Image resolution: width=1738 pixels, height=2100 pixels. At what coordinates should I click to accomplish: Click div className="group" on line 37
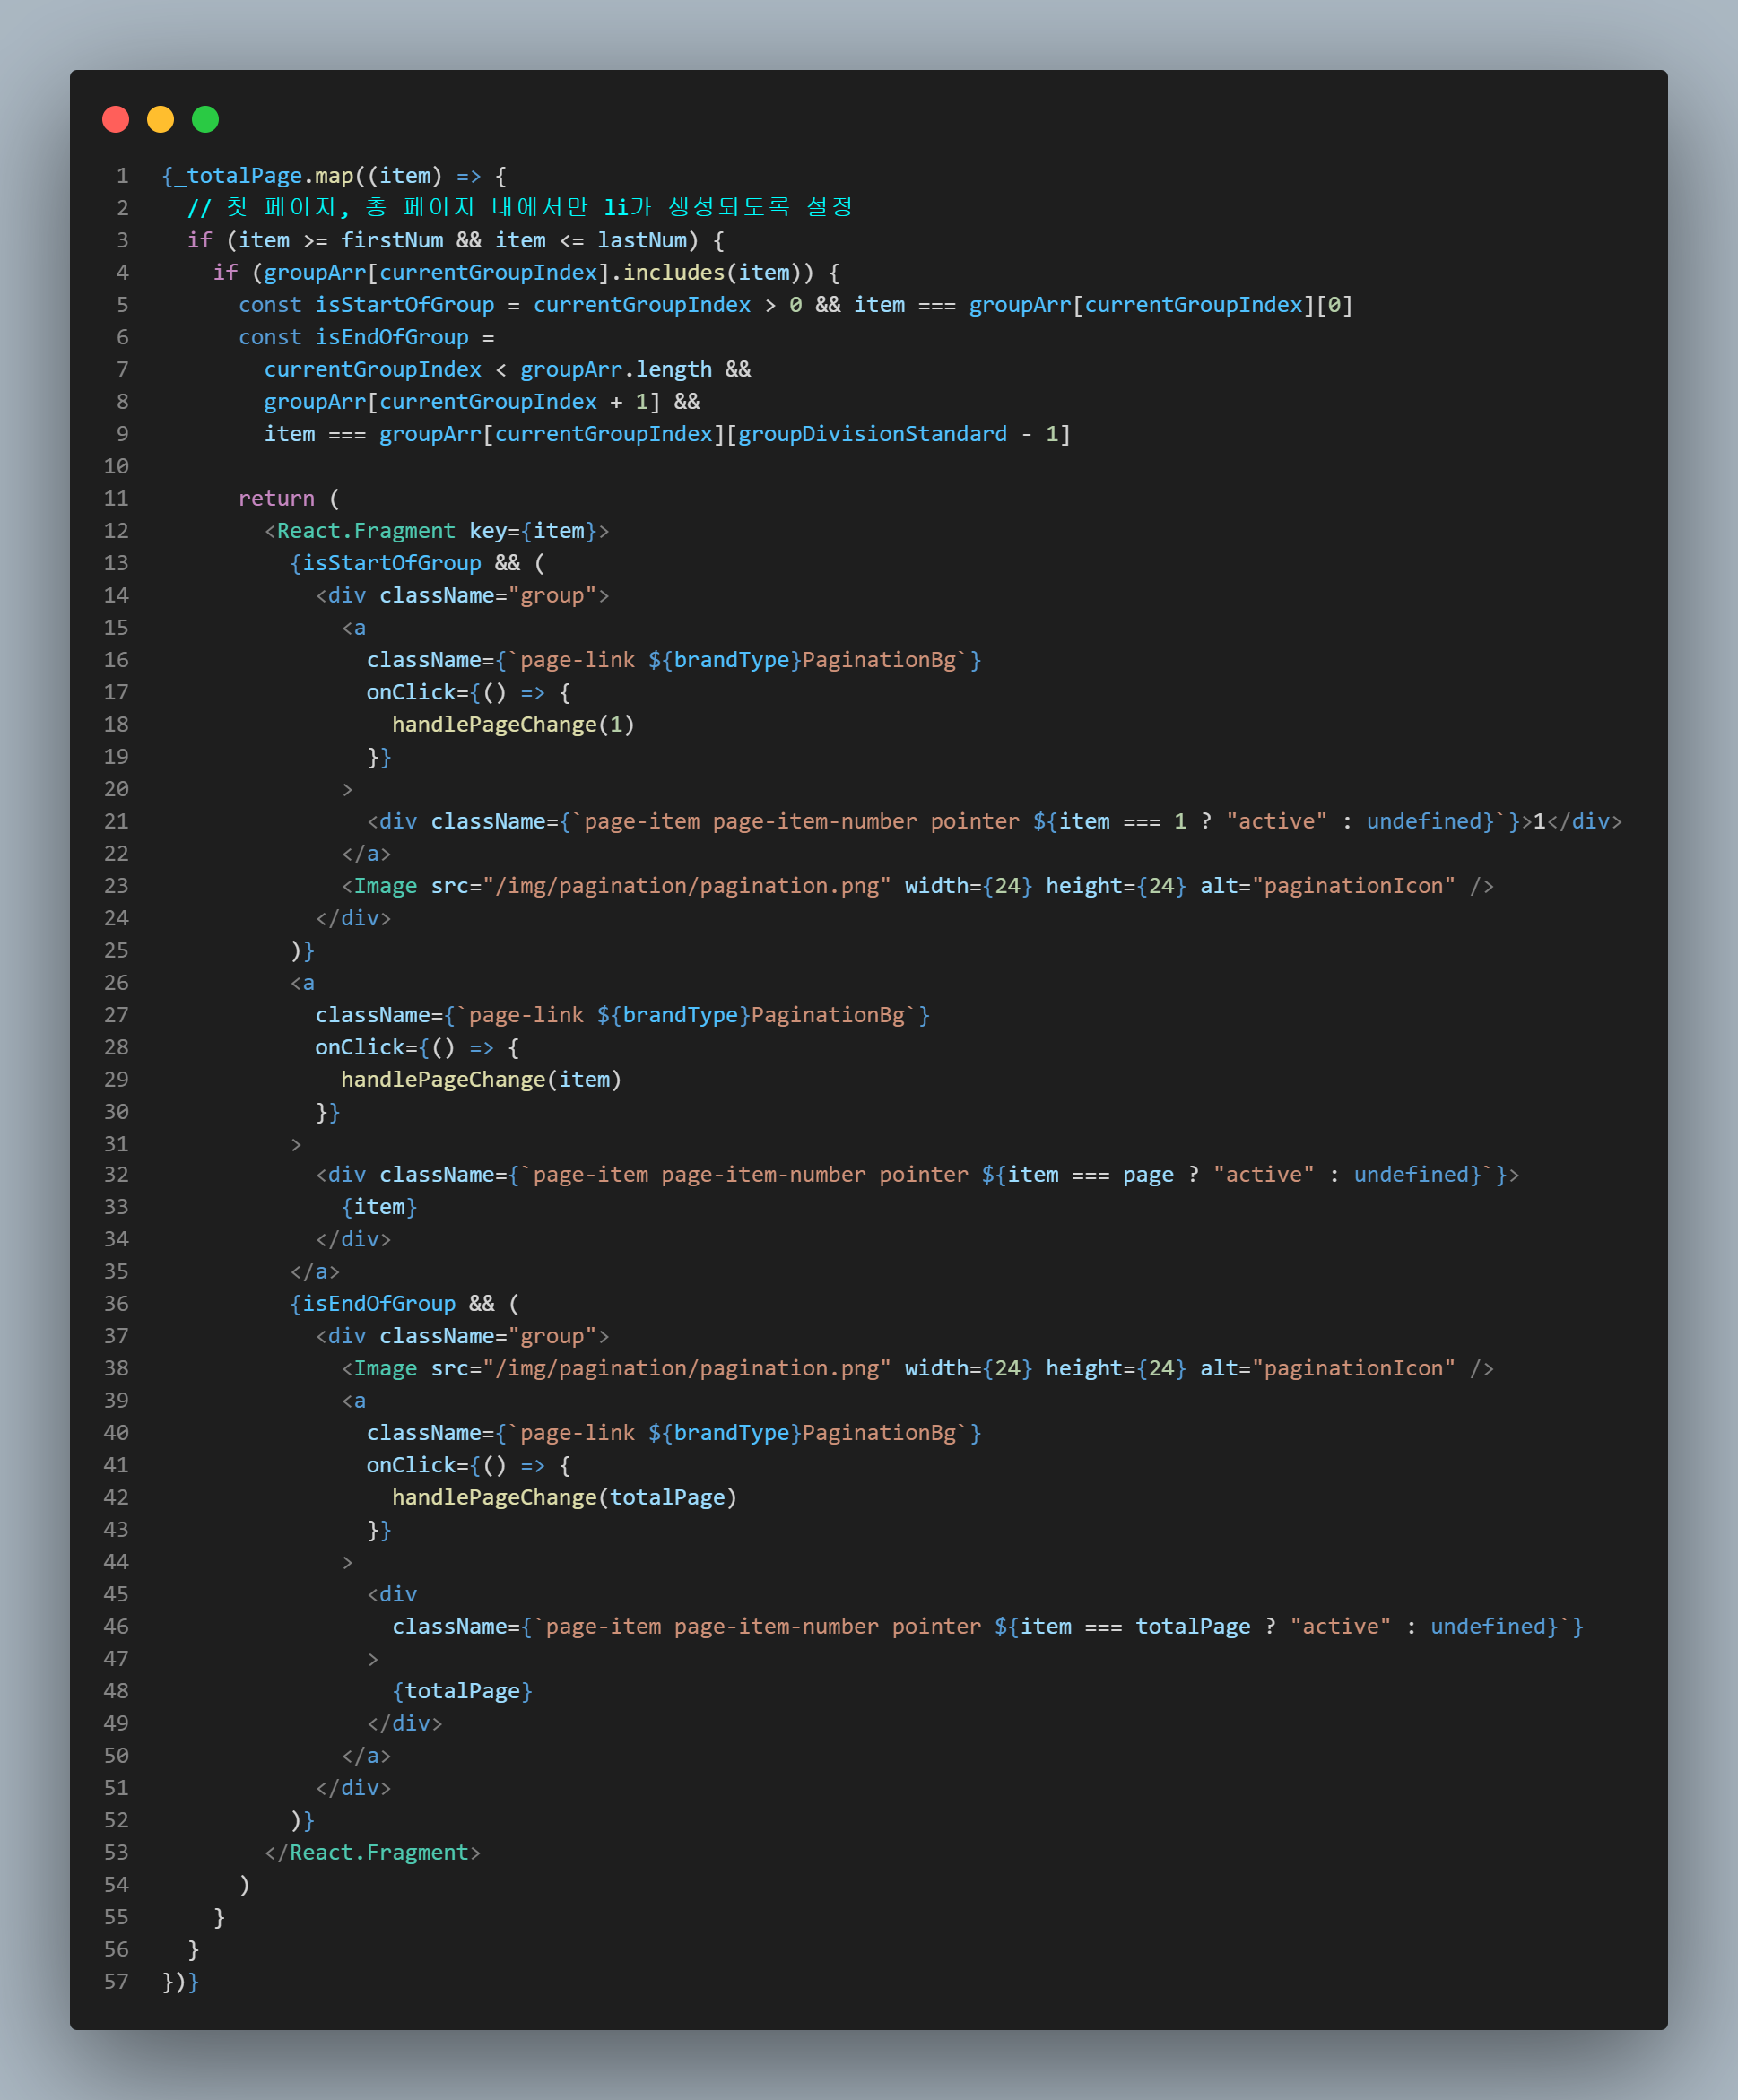coord(462,1336)
